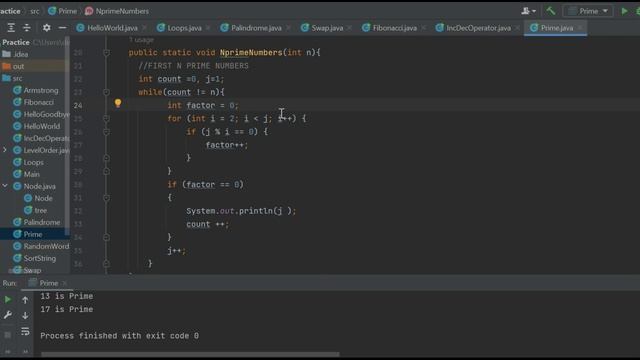Select the Node class under Node.java

click(x=38, y=198)
